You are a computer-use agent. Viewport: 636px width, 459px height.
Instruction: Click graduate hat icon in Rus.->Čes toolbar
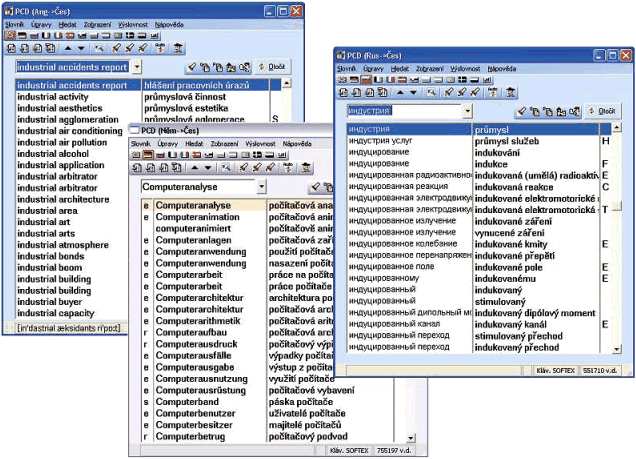point(511,92)
